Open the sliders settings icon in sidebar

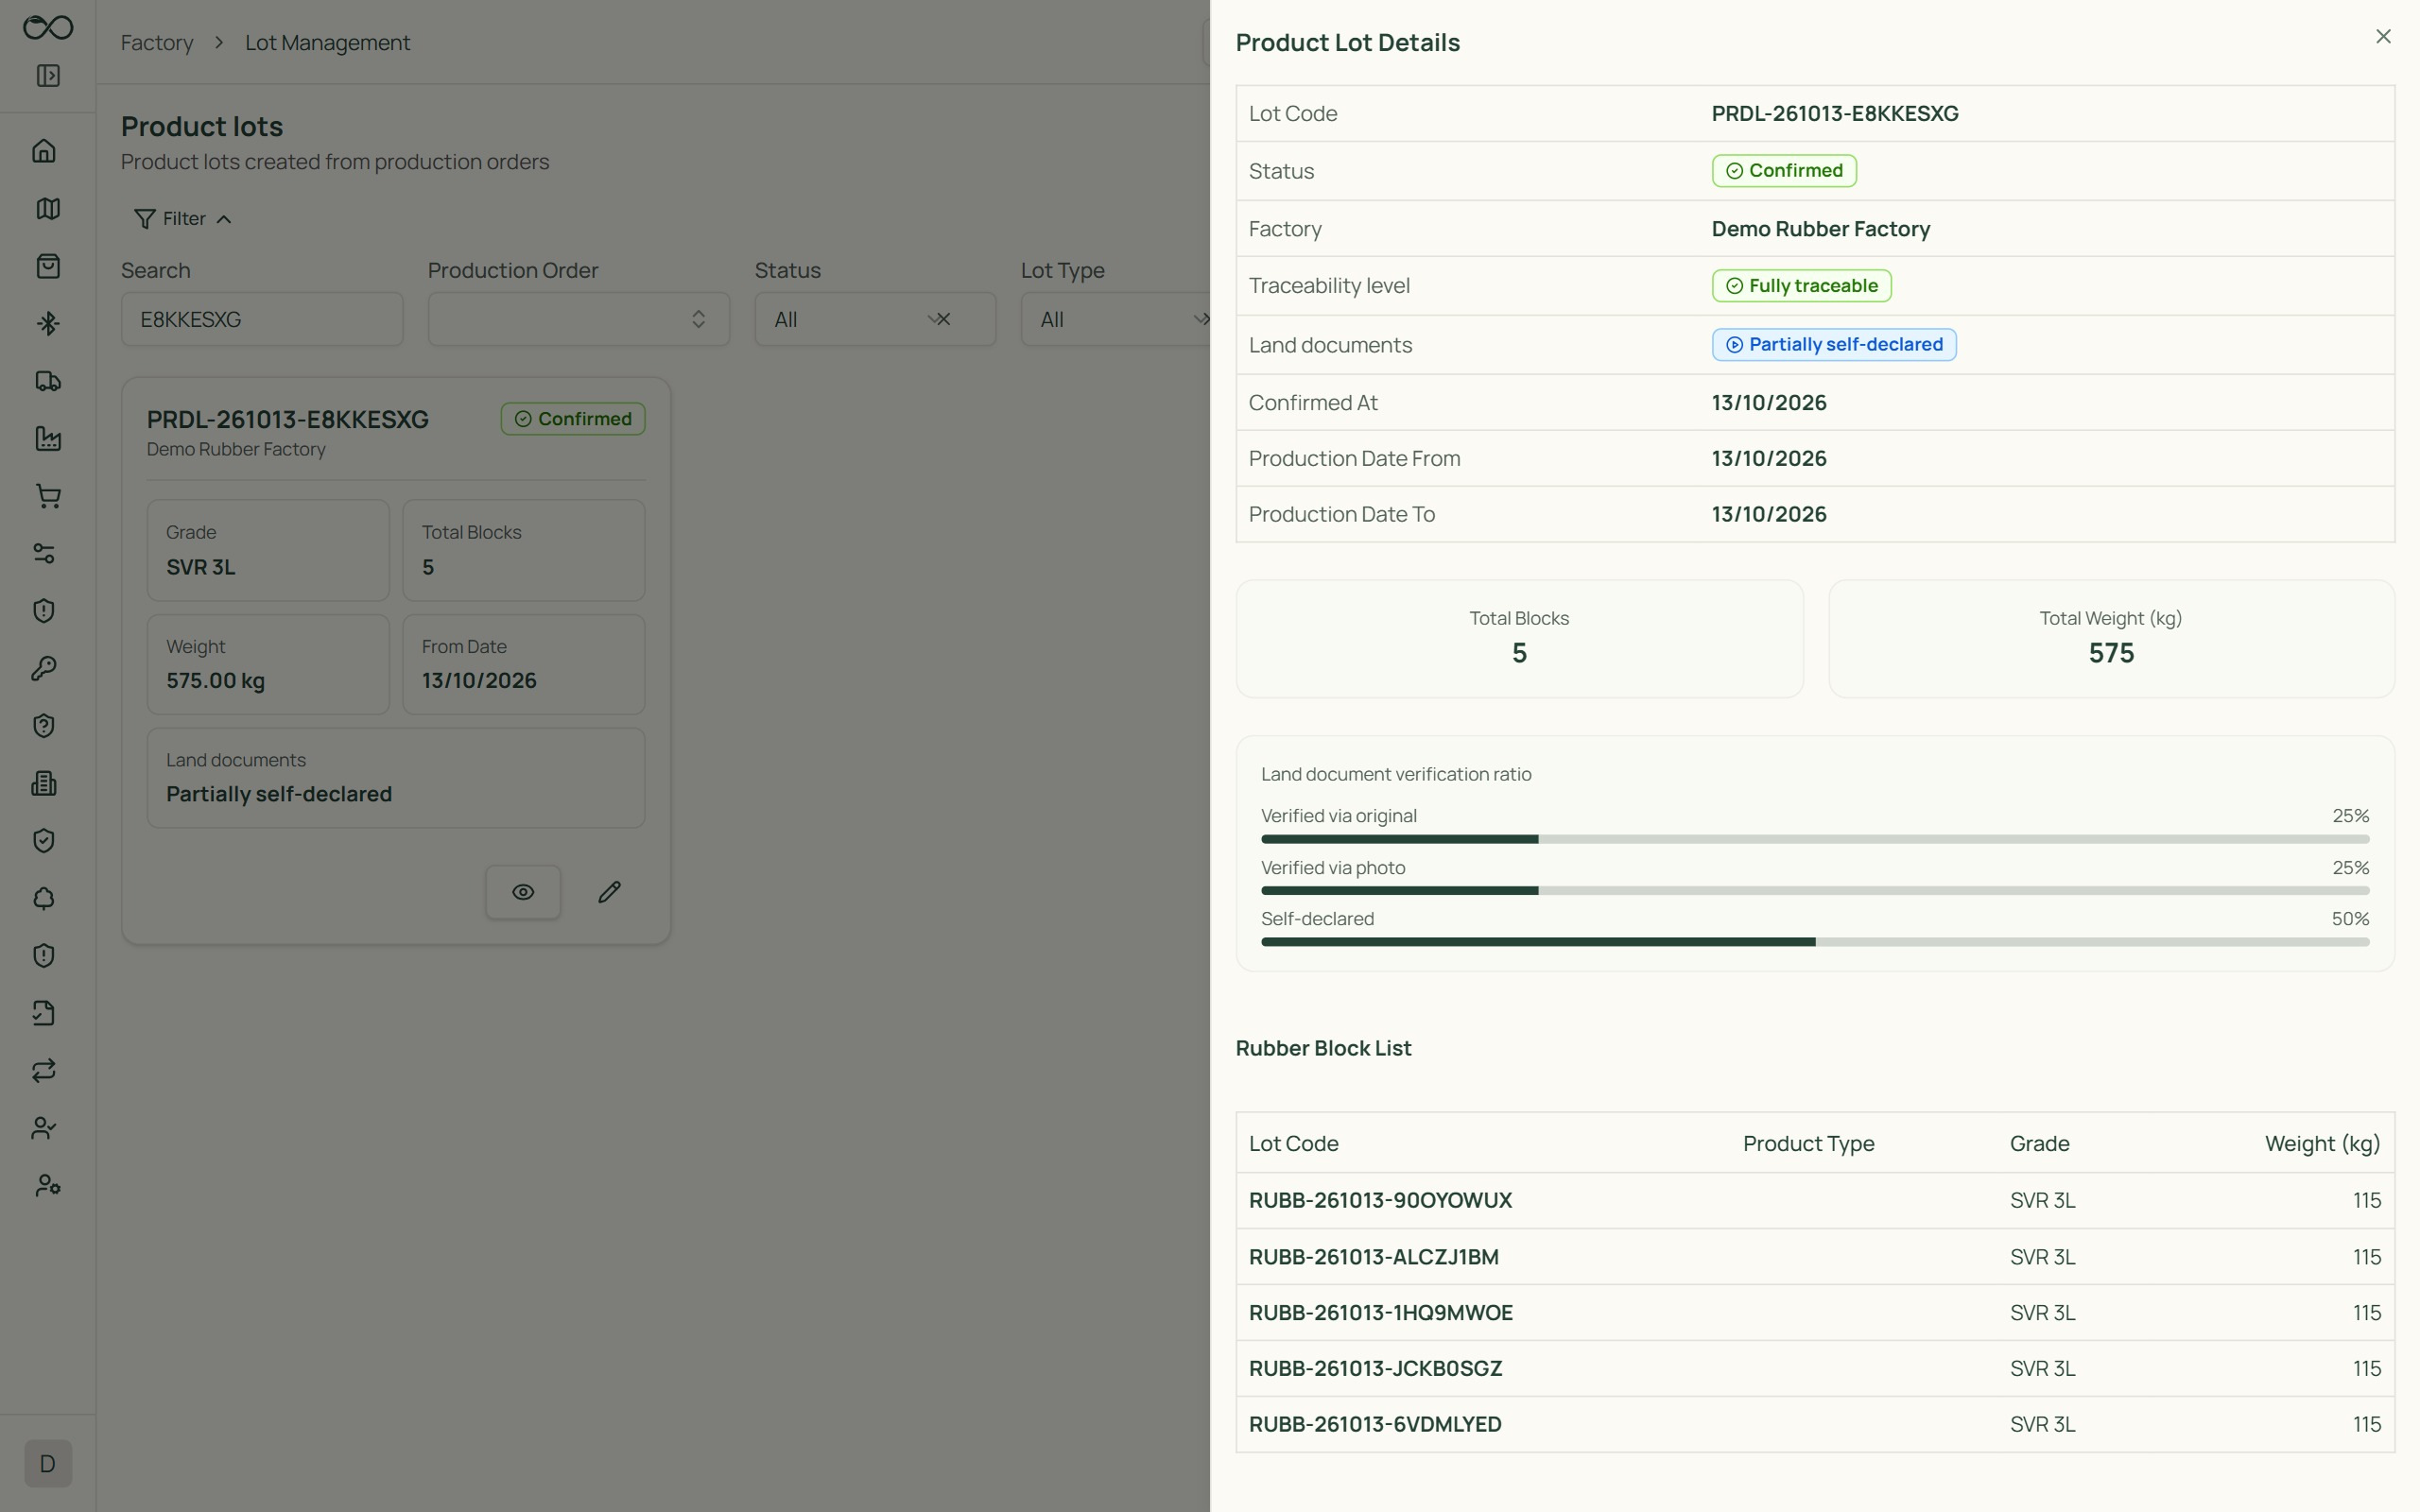[44, 554]
